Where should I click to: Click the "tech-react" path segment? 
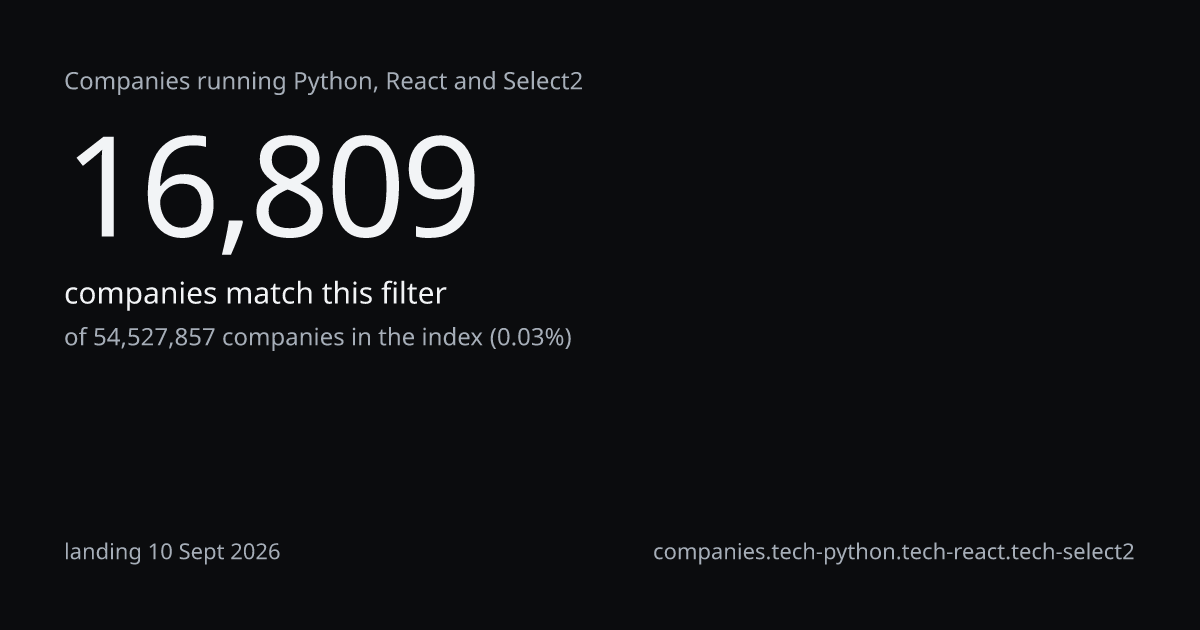pos(951,551)
